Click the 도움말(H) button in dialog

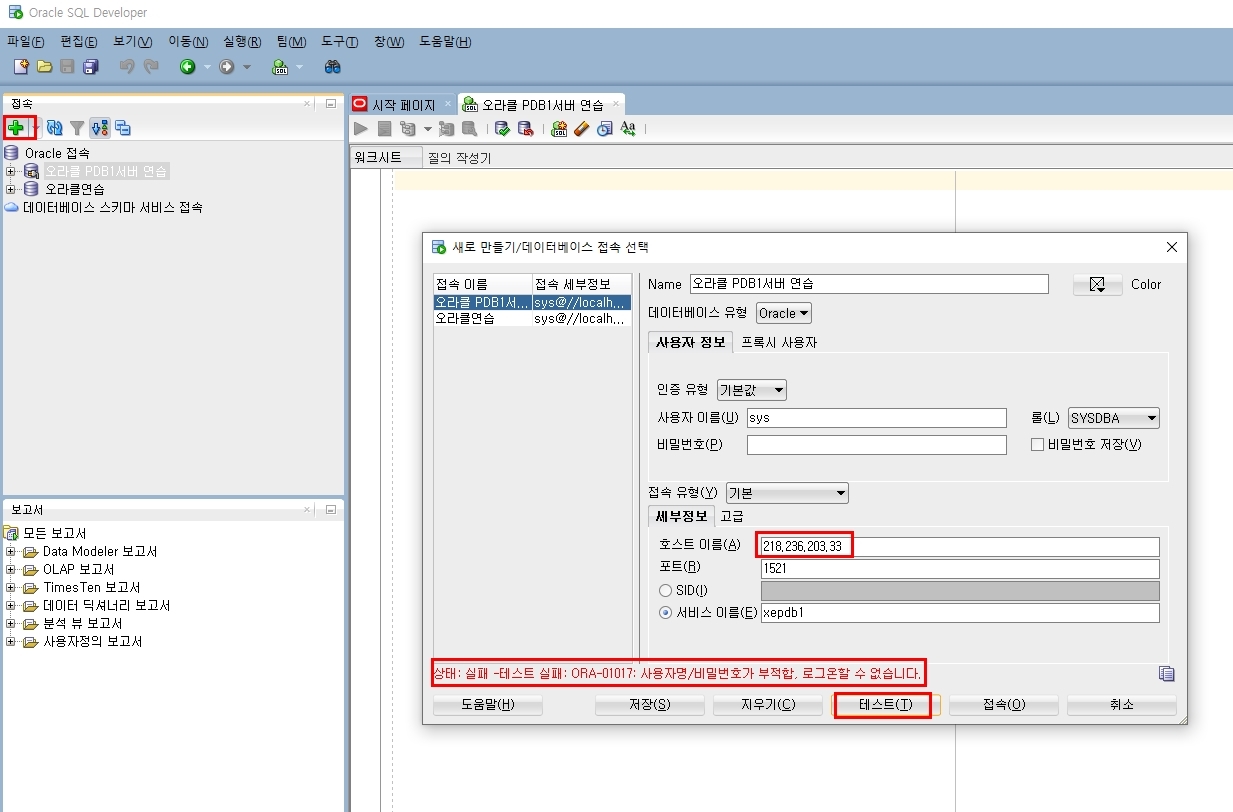click(488, 705)
